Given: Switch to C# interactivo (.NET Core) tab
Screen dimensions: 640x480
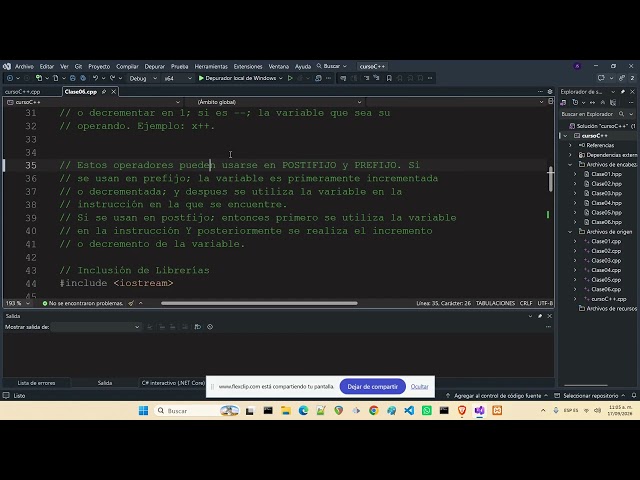Looking at the screenshot, I should [x=173, y=383].
